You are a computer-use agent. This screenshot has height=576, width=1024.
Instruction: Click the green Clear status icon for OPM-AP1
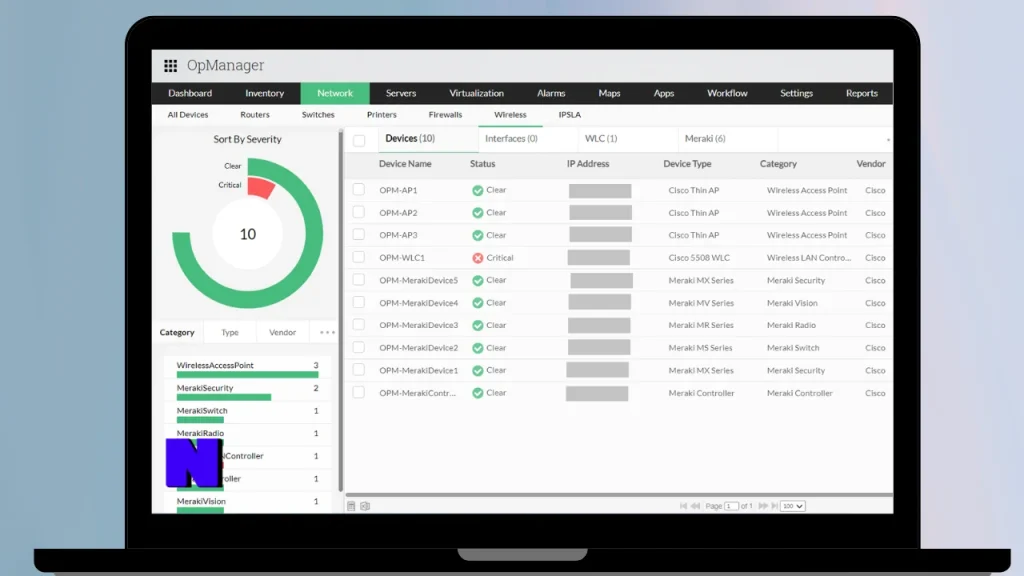coord(477,191)
